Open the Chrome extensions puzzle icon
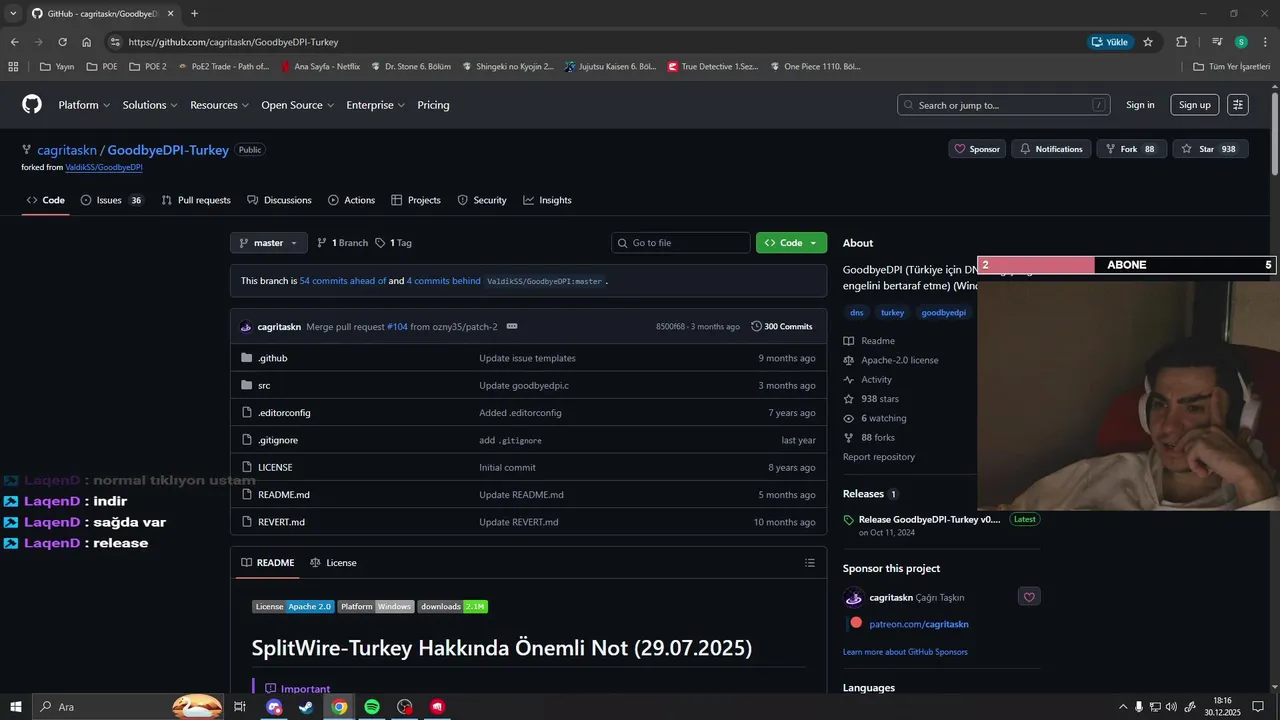This screenshot has height=720, width=1280. 1181,42
